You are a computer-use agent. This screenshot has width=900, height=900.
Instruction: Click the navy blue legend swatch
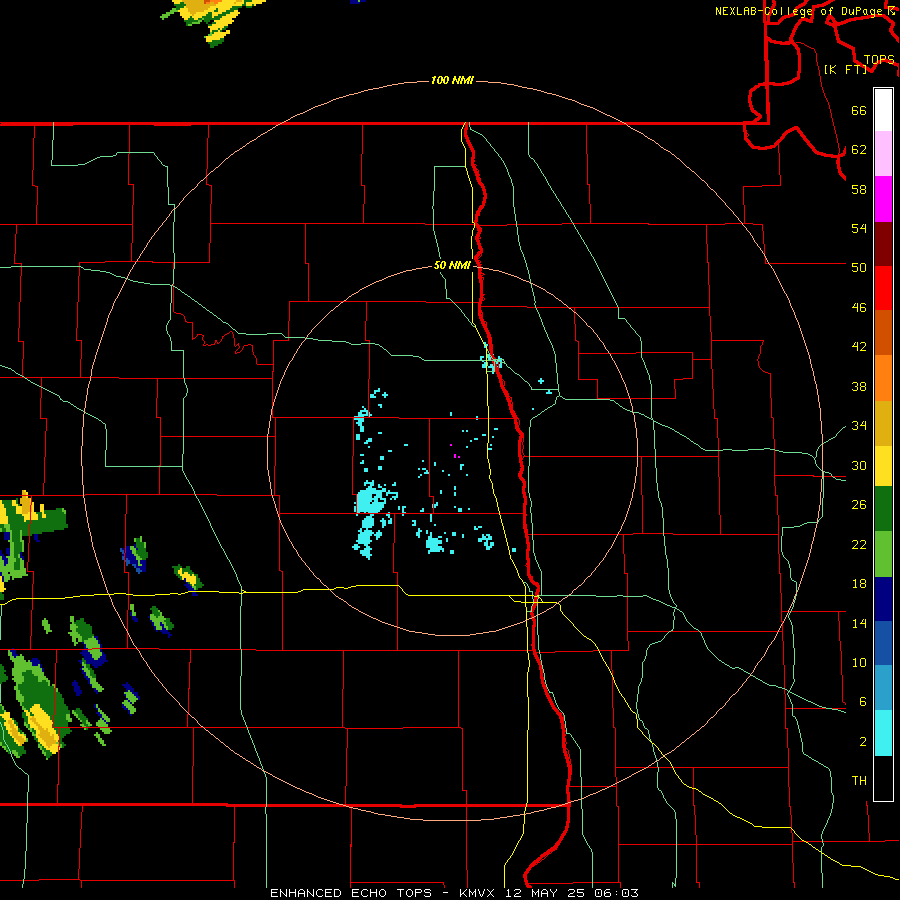tap(883, 599)
